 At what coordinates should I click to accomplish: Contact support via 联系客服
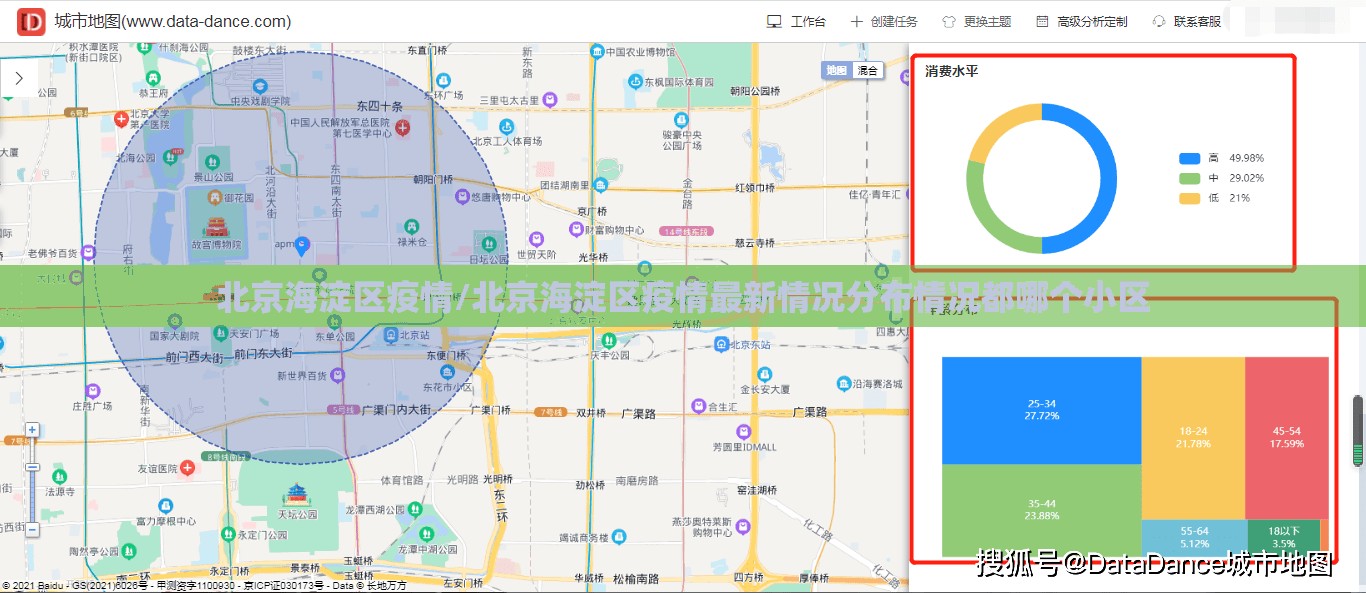(x=1187, y=22)
